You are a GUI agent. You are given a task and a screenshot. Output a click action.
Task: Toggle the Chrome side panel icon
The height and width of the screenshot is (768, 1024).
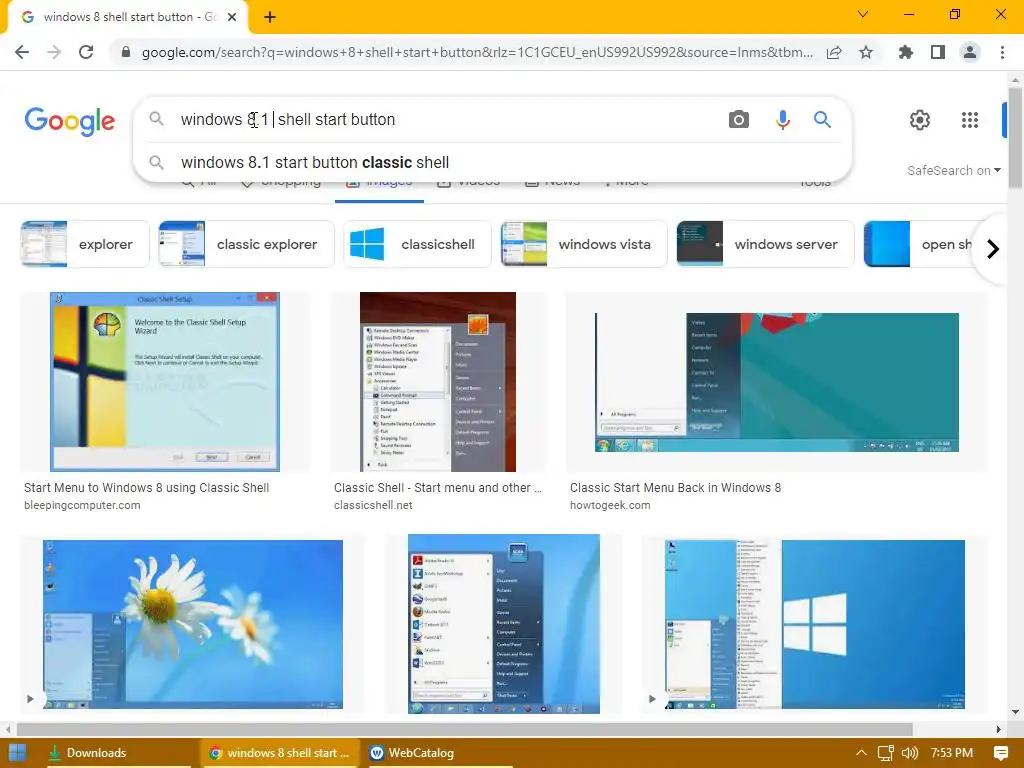(x=938, y=52)
